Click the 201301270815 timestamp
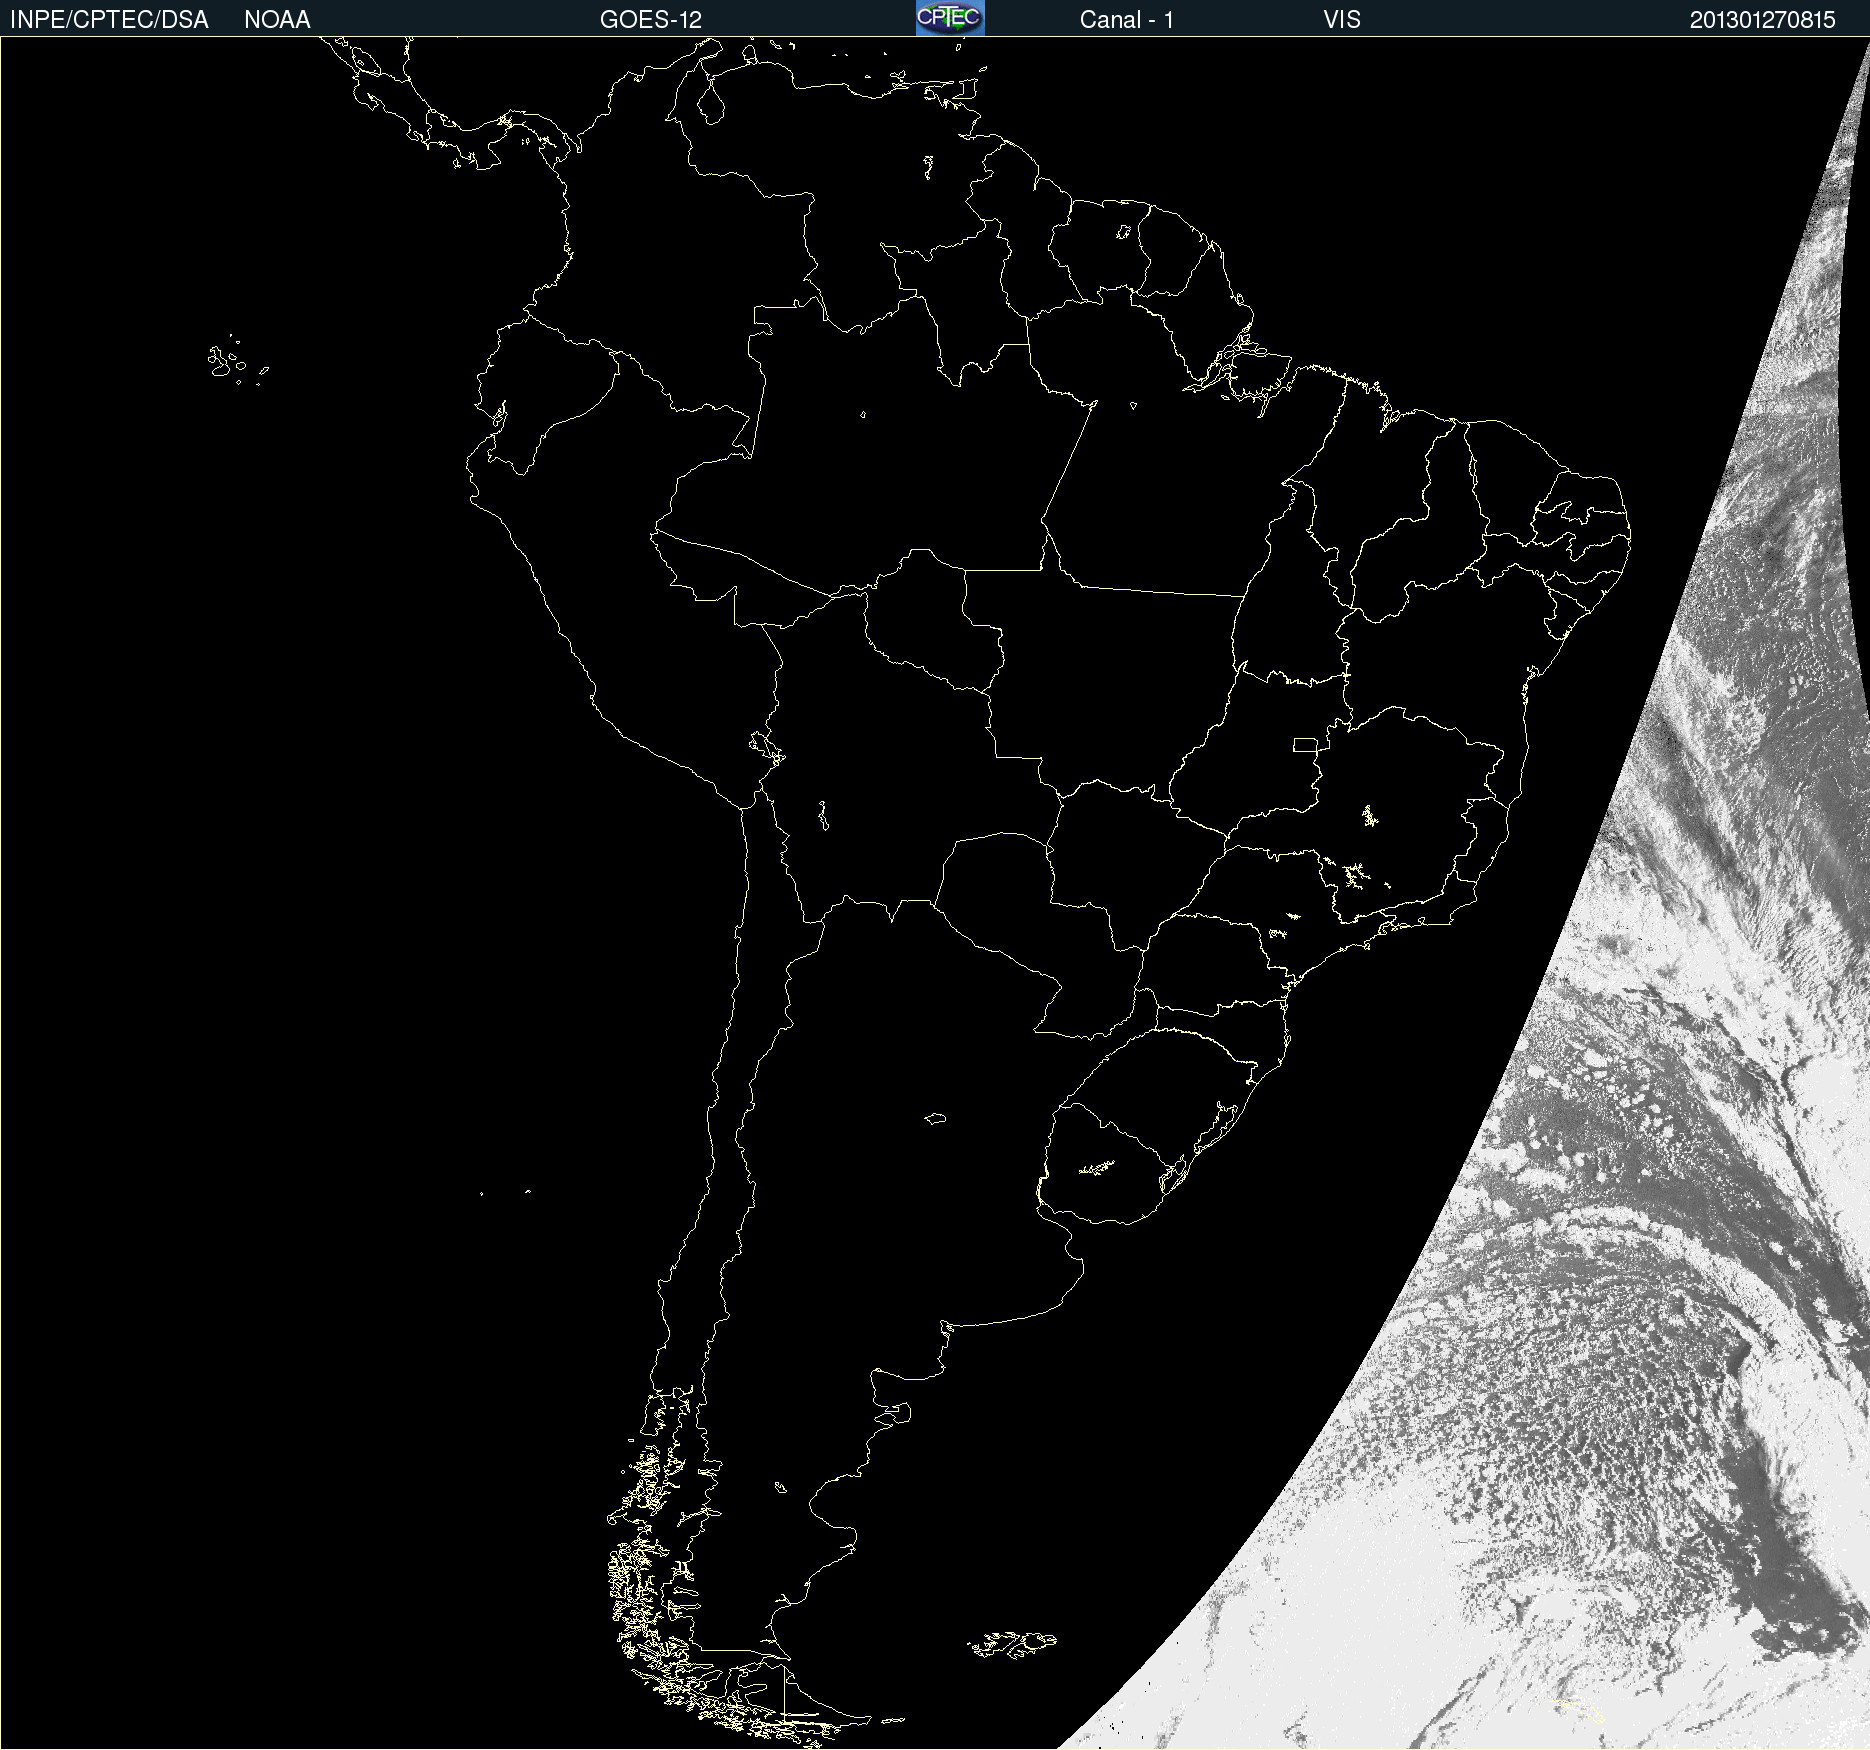The height and width of the screenshot is (1750, 1870). [1762, 20]
